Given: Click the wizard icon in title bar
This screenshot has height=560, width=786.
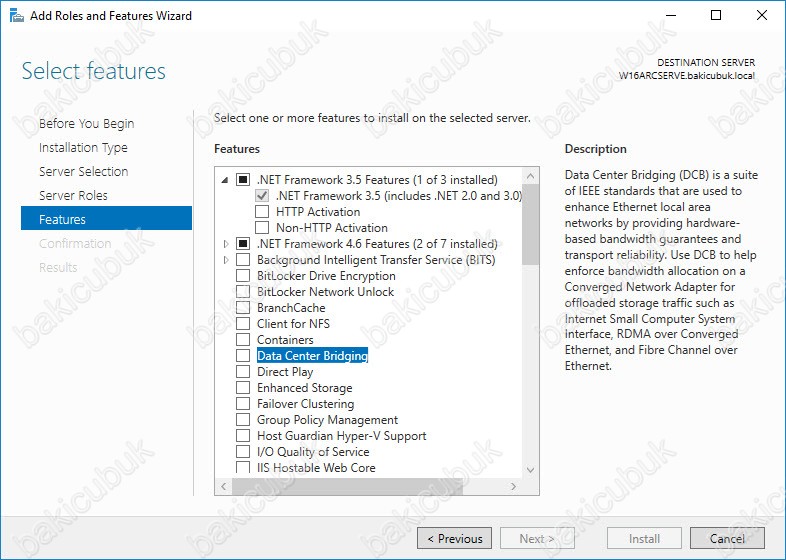Looking at the screenshot, I should [17, 16].
